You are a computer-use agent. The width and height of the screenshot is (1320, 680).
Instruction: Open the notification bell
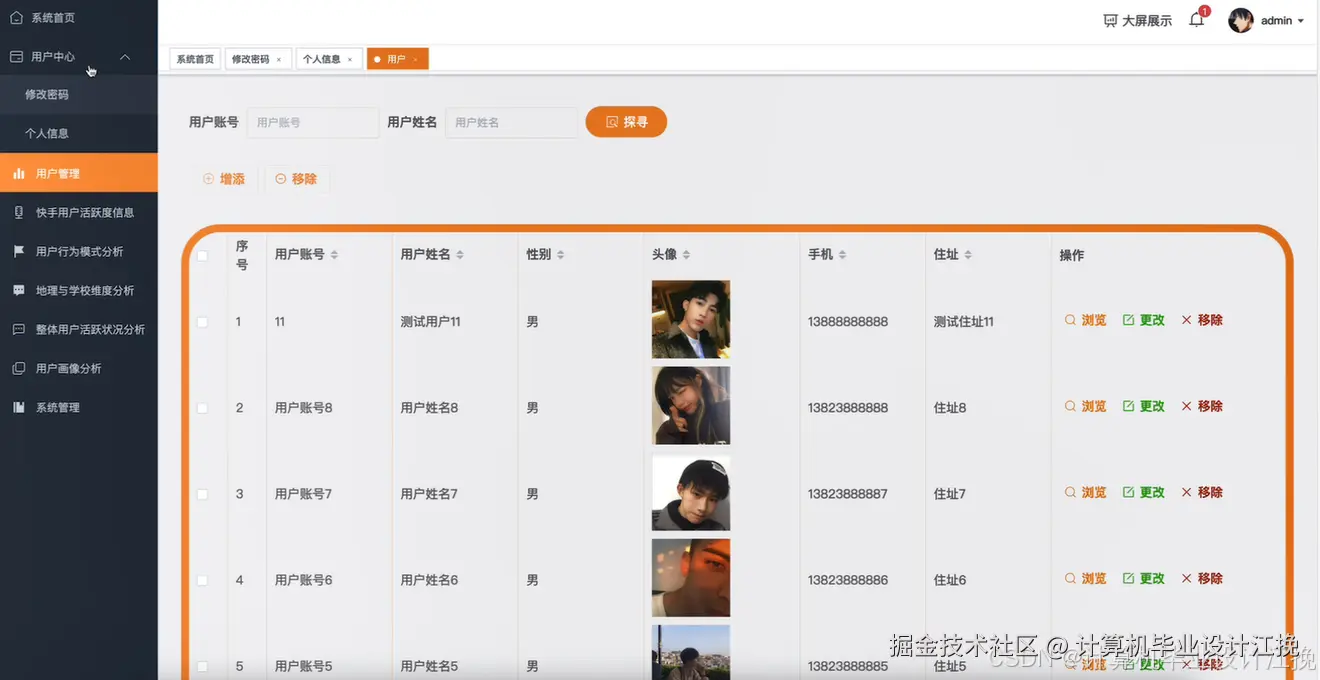click(1196, 20)
